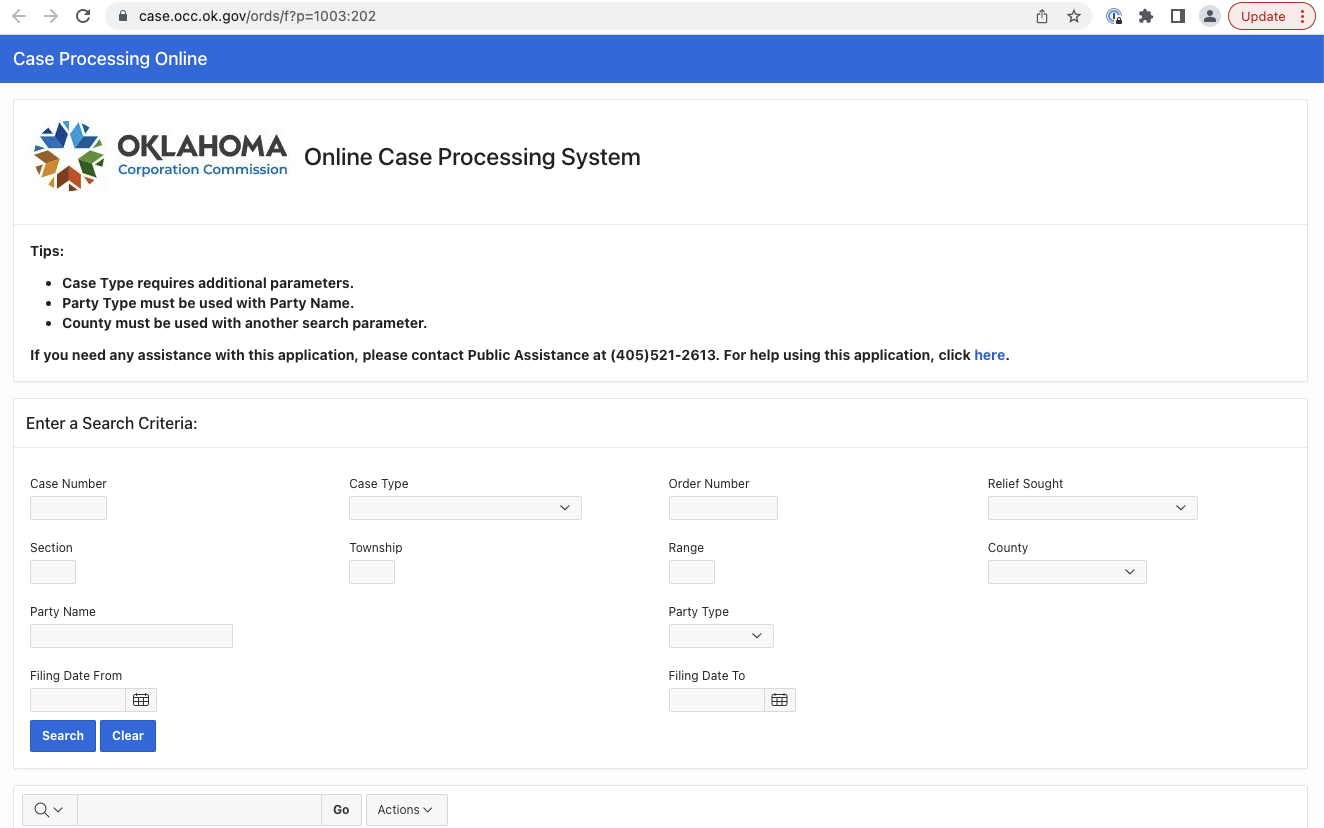Click the Clear button
The image size is (1324, 828).
tap(128, 736)
